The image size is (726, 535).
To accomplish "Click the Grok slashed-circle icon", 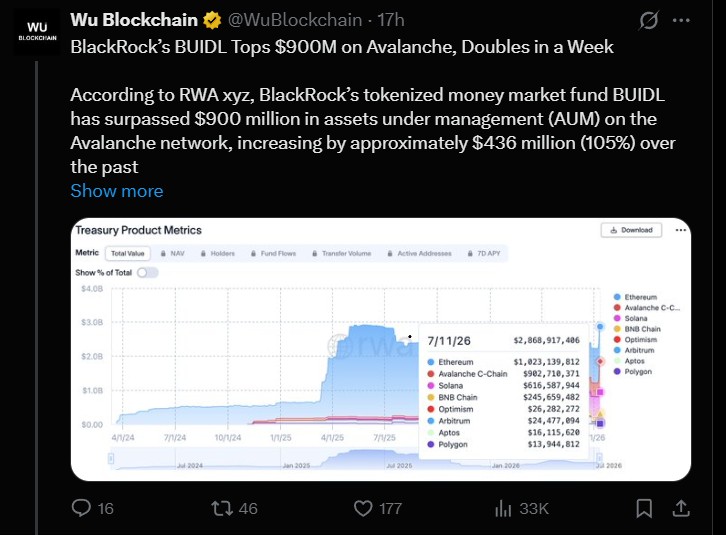I will 649,20.
